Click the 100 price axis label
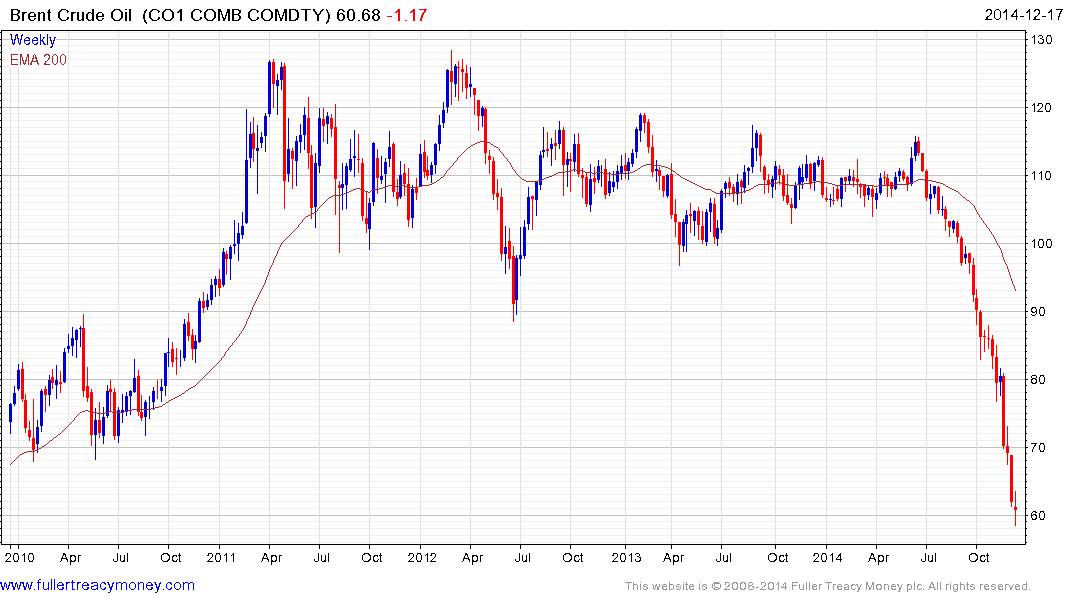1075x600 pixels. click(x=1041, y=243)
